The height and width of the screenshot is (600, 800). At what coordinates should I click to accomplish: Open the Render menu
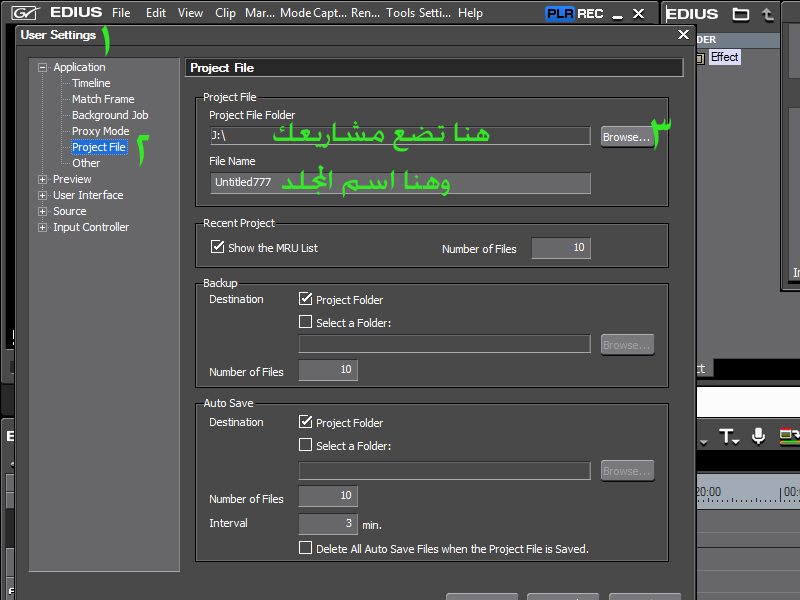(x=365, y=13)
